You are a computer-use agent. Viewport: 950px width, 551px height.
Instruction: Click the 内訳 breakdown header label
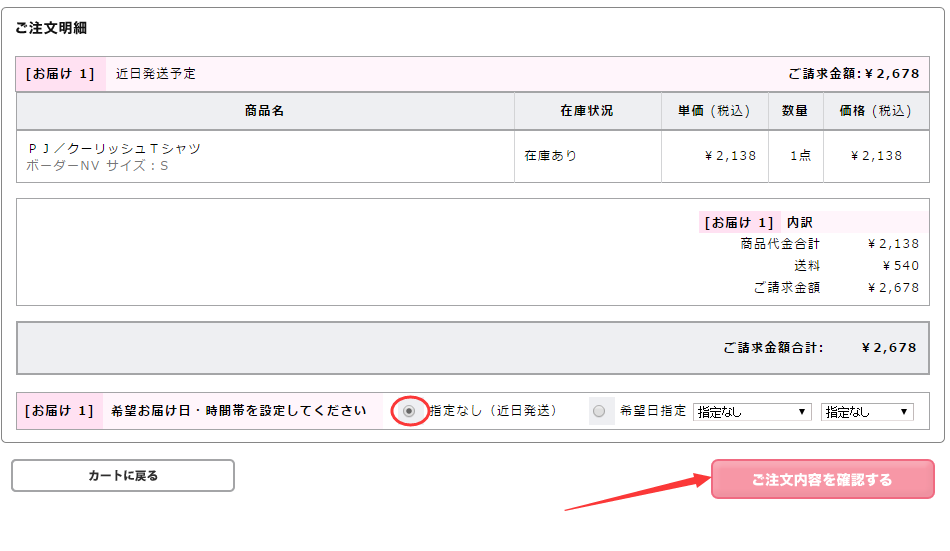(x=800, y=222)
